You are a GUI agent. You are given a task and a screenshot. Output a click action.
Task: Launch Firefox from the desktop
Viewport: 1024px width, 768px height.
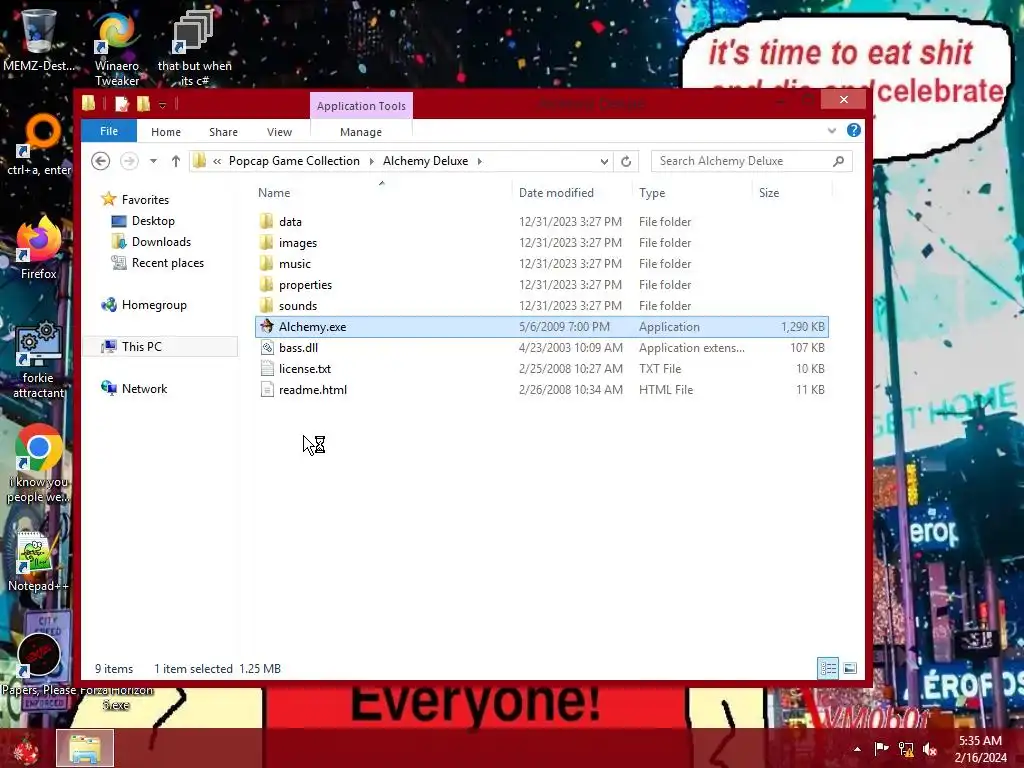pyautogui.click(x=39, y=248)
